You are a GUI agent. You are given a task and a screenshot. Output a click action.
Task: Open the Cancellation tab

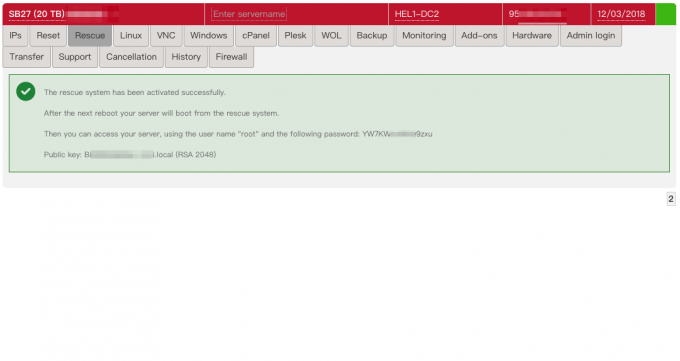(131, 57)
